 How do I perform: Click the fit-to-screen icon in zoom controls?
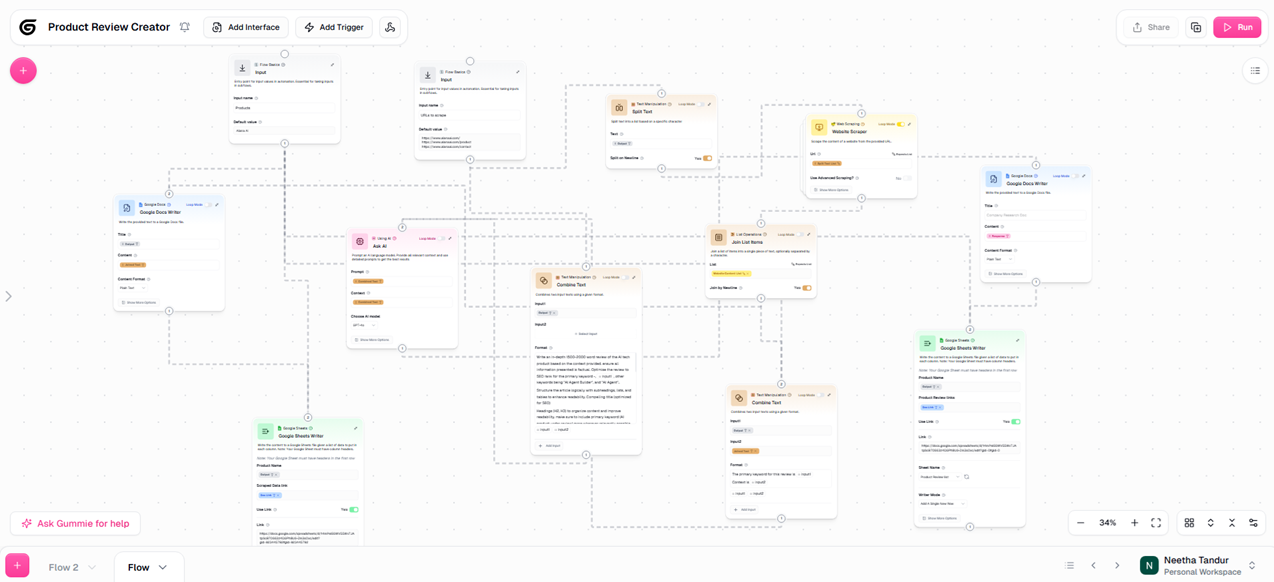1156,522
